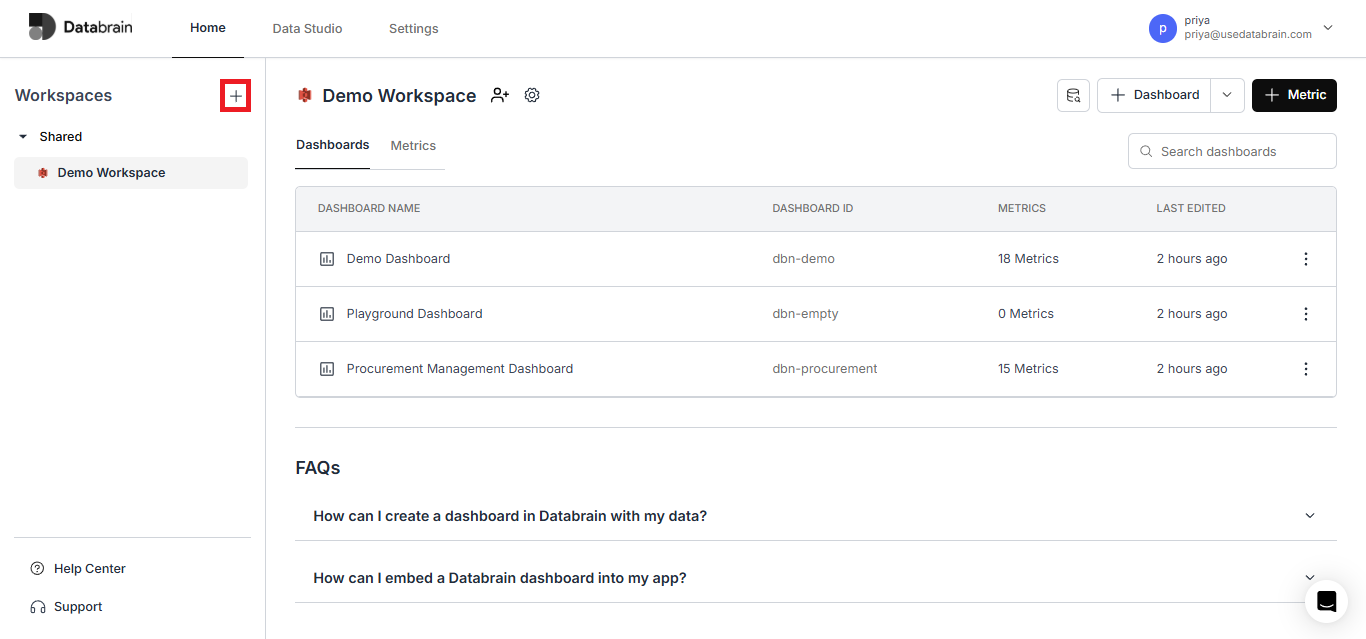Open the chat widget bubble
The height and width of the screenshot is (639, 1366).
click(1327, 601)
